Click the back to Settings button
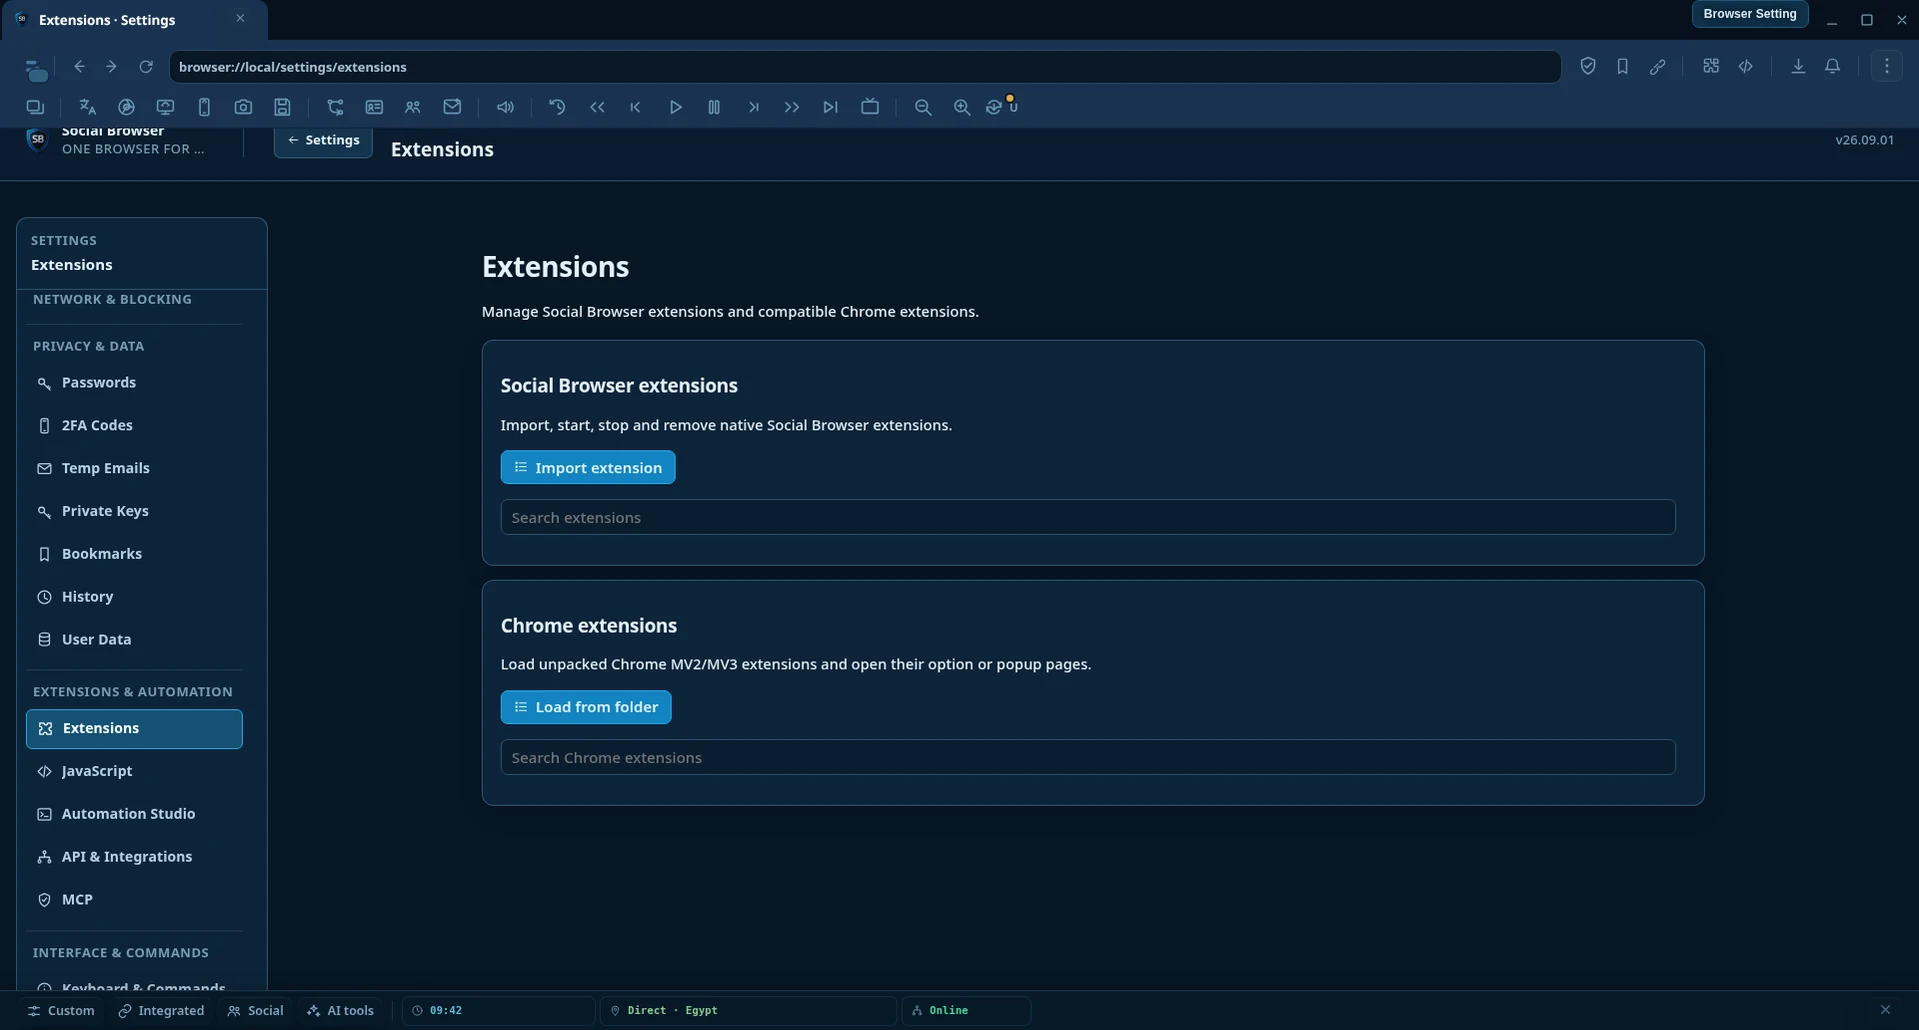Viewport: 1919px width, 1030px height. click(323, 141)
